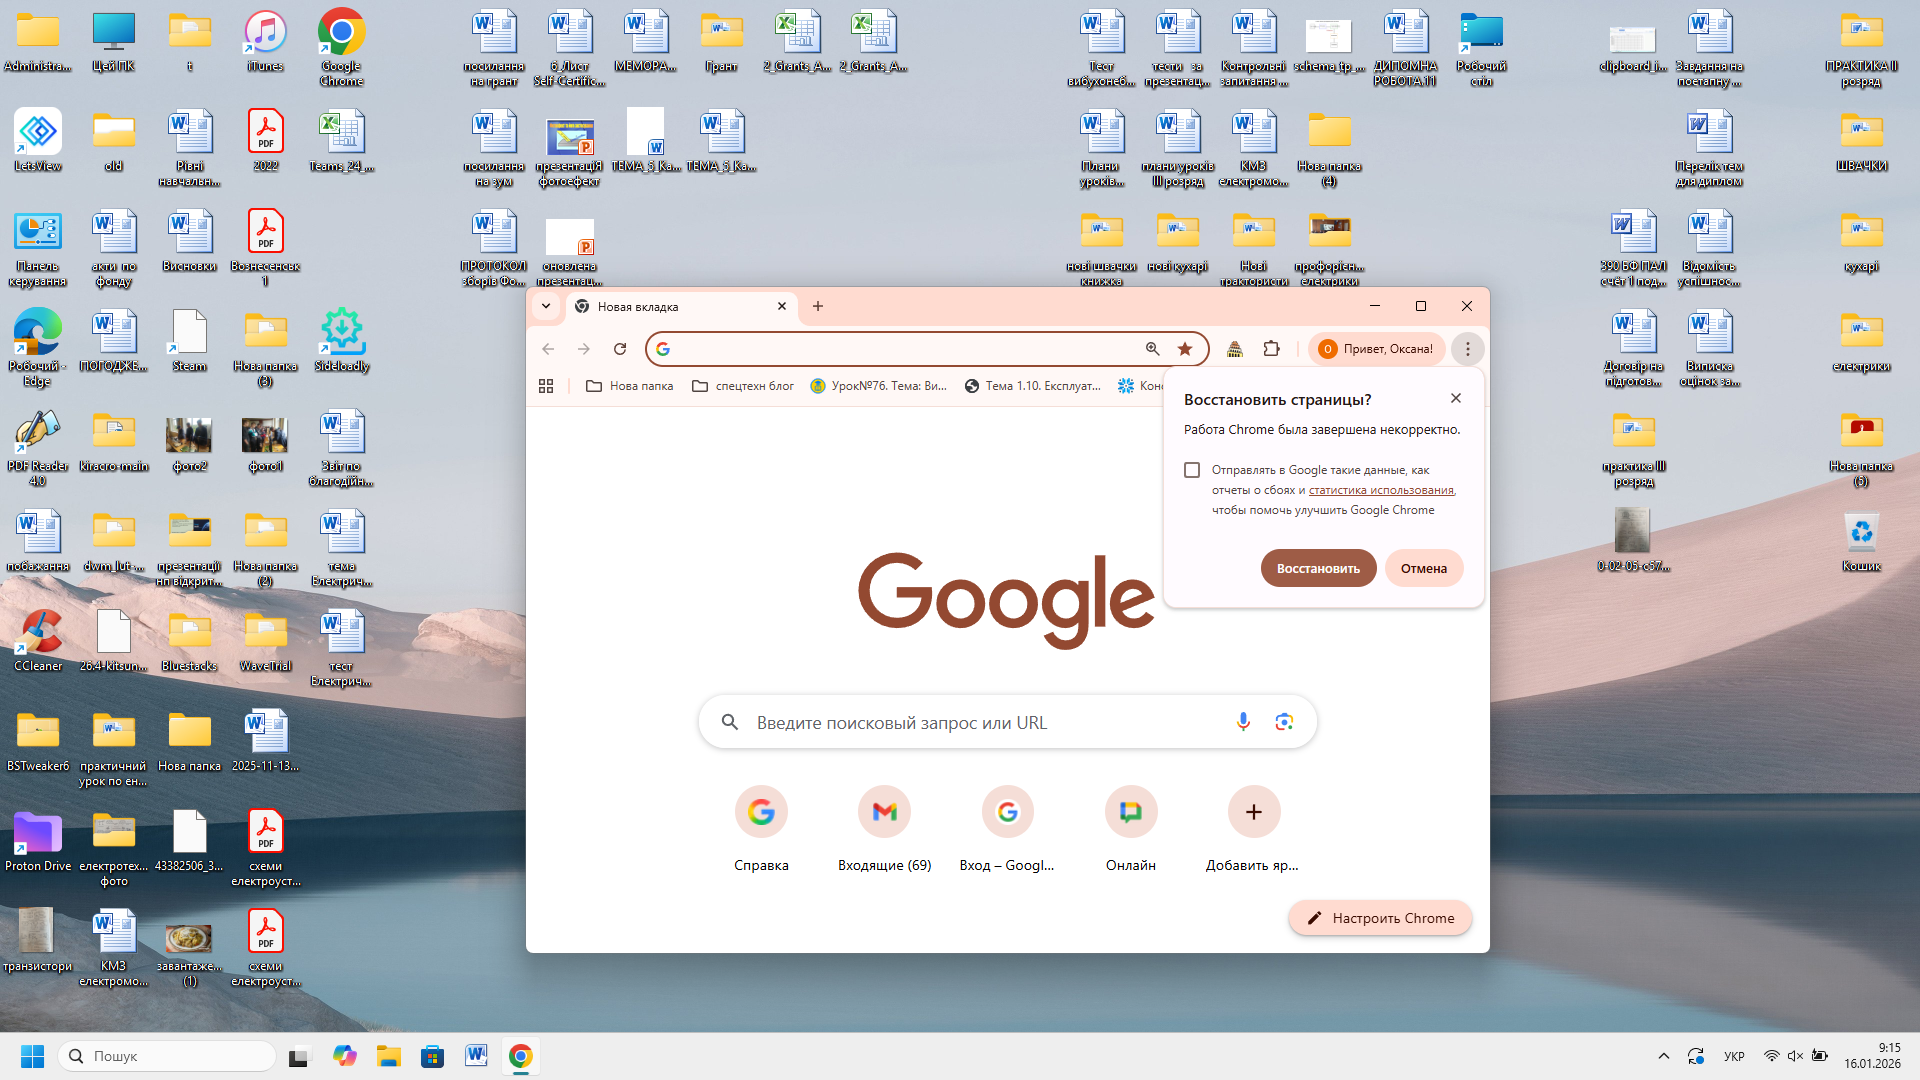Click the Восстановить button
The image size is (1920, 1080).
tap(1318, 568)
